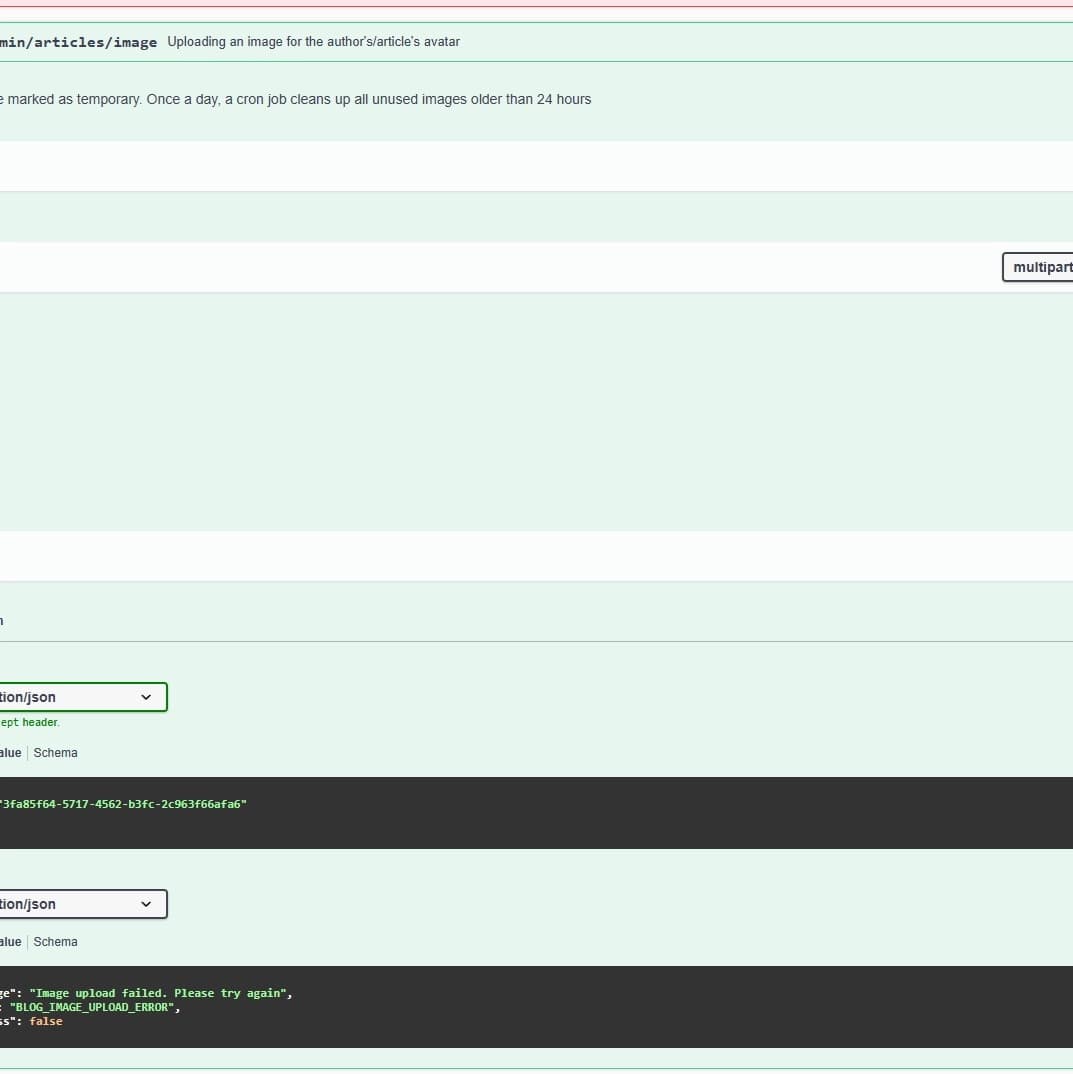
Task: Click the white section bar below the description
Action: click(500, 166)
